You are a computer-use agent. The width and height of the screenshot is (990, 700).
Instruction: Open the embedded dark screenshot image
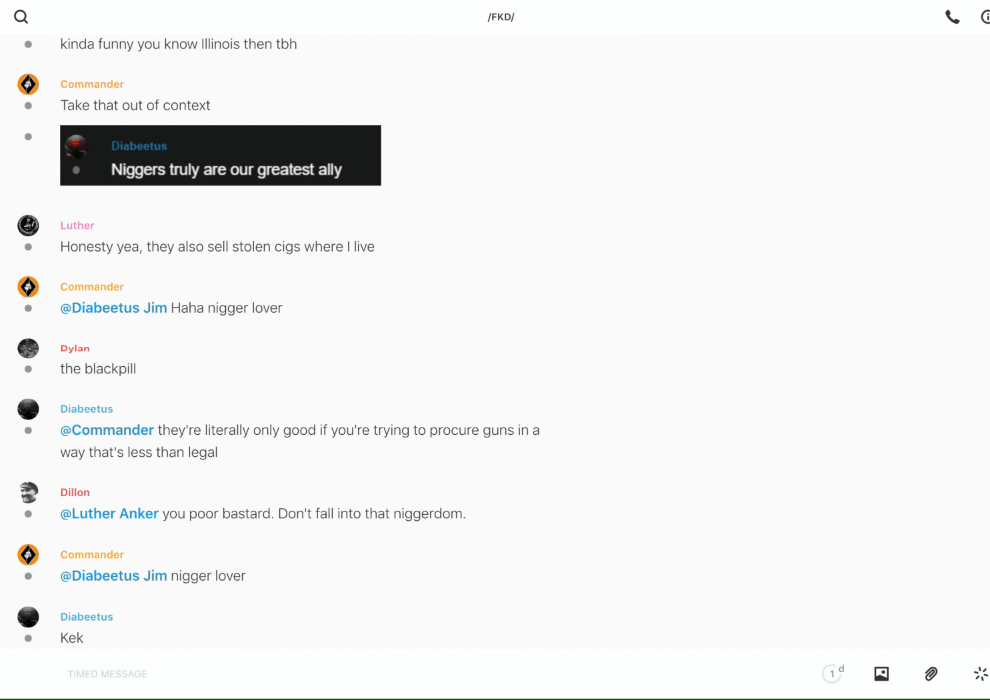220,155
